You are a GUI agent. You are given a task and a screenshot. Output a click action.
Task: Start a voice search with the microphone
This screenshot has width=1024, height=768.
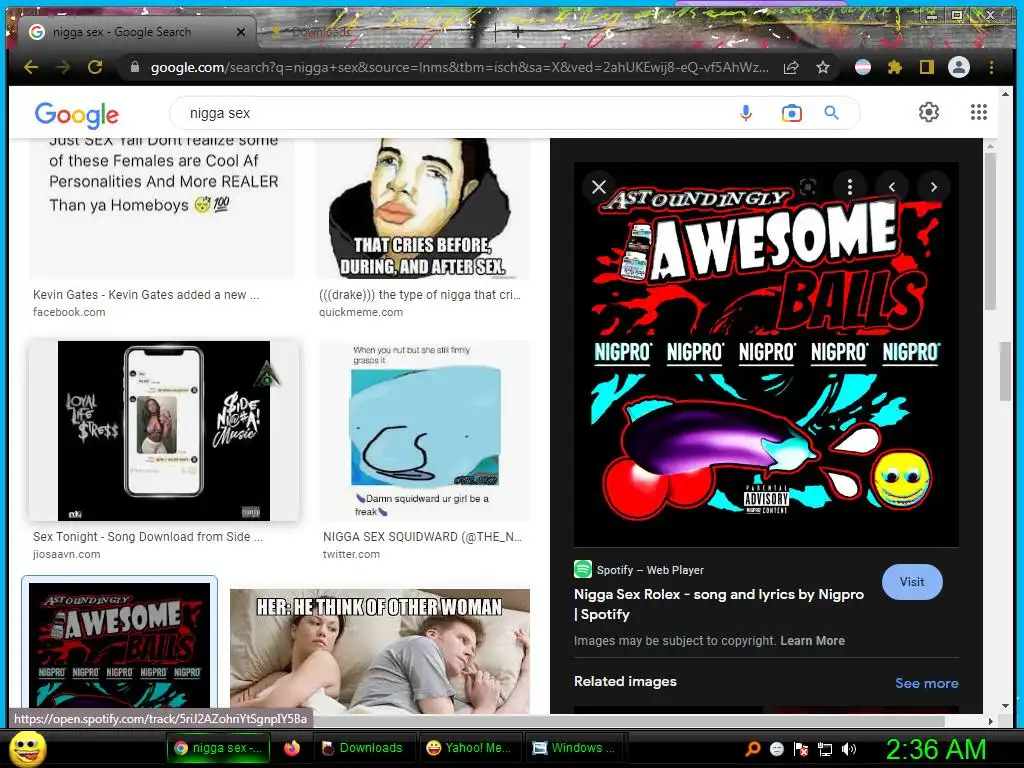coord(746,113)
